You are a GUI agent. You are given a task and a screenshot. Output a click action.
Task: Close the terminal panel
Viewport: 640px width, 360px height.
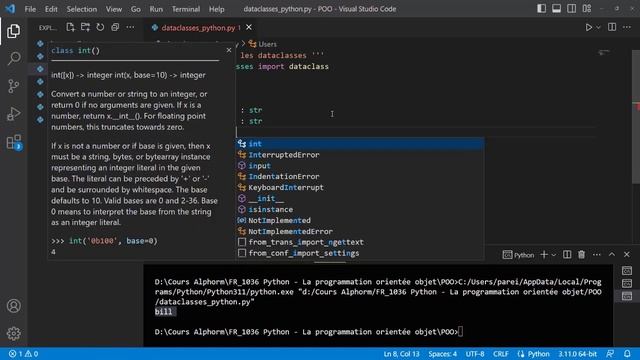[x=627, y=255]
